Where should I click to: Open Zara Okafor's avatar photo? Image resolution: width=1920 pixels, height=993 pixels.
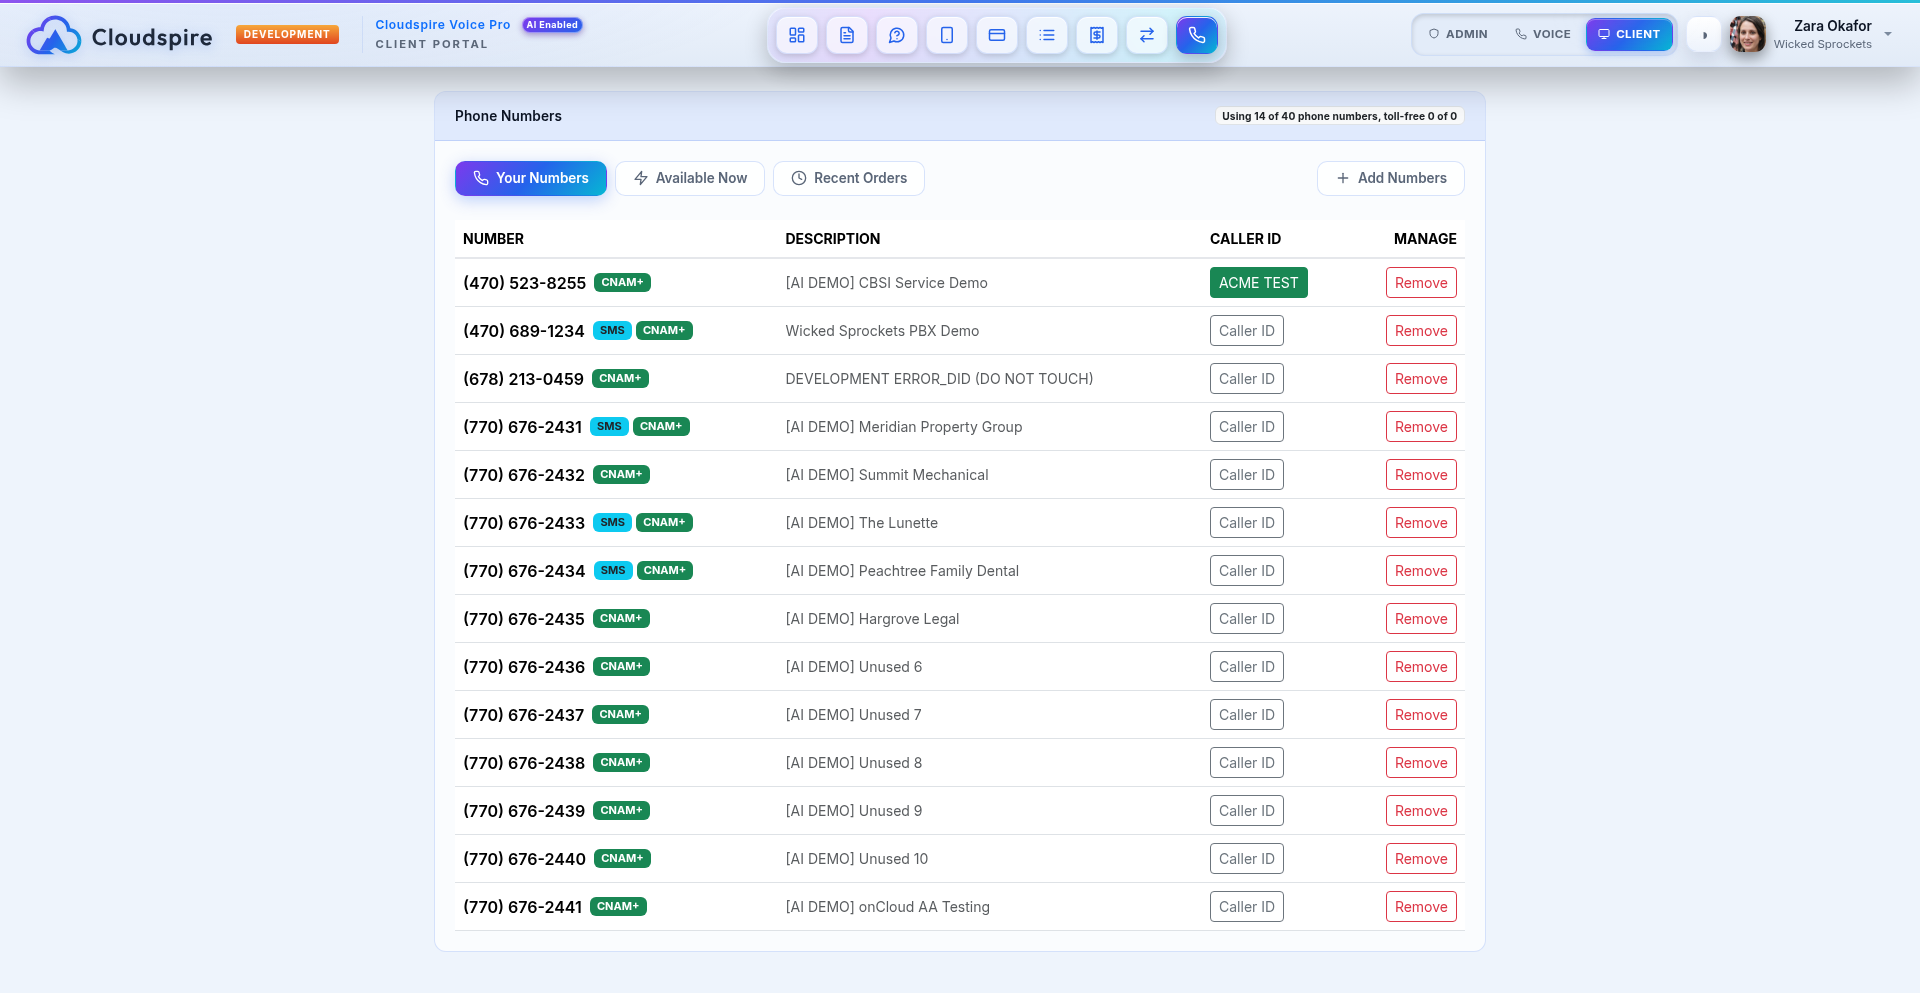[x=1747, y=34]
